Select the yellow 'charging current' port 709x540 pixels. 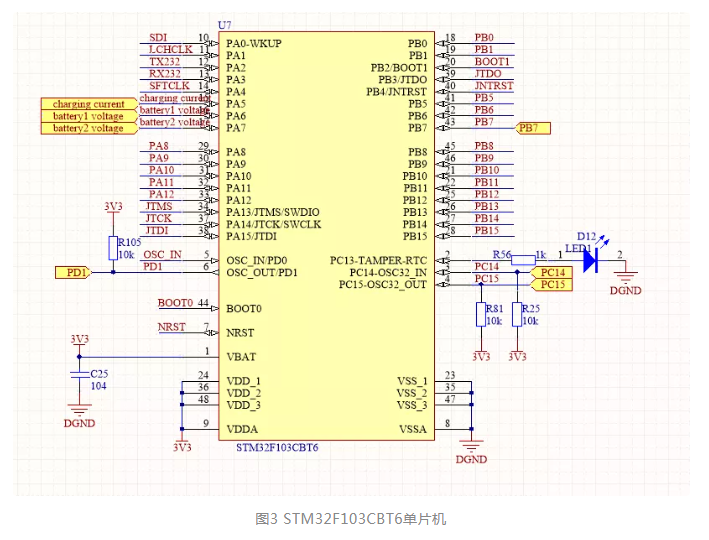click(x=89, y=104)
